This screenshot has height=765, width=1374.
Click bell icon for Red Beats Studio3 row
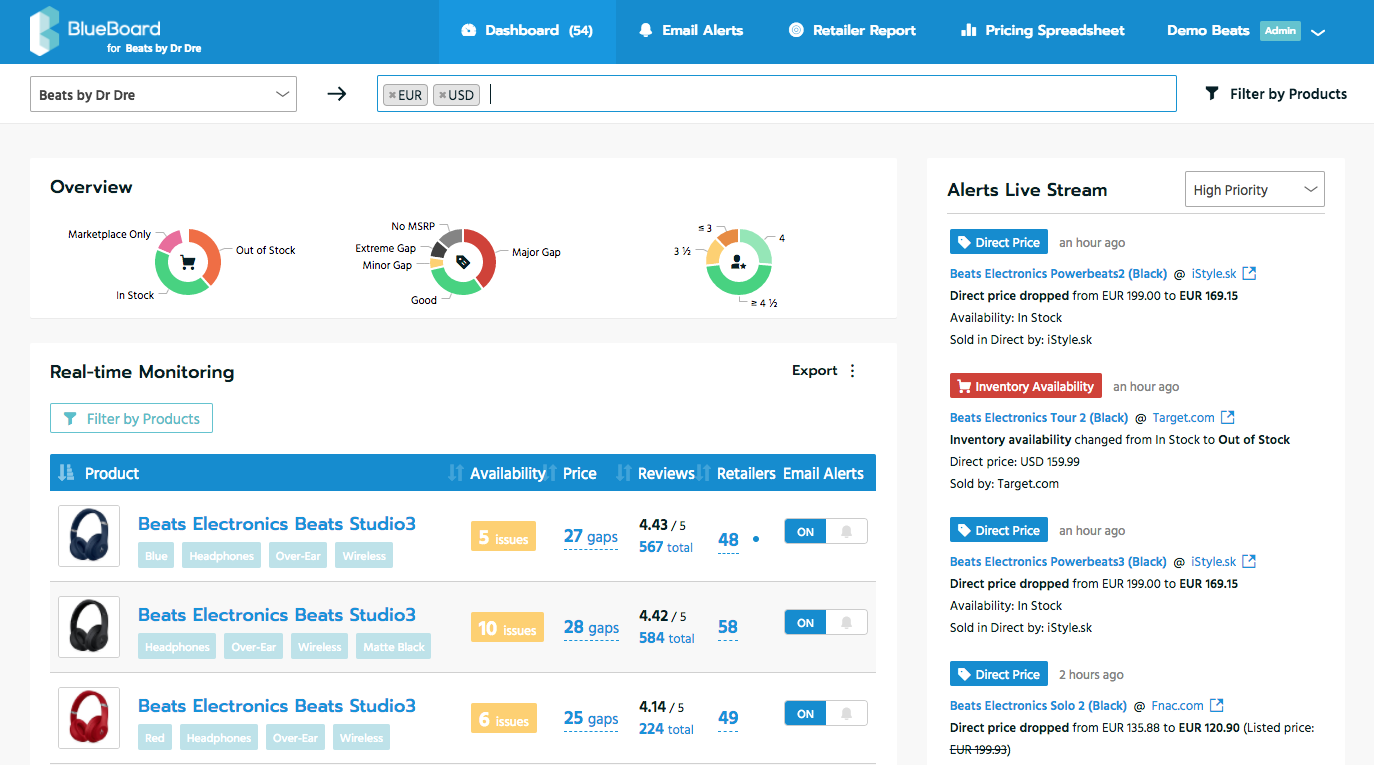[x=847, y=714]
